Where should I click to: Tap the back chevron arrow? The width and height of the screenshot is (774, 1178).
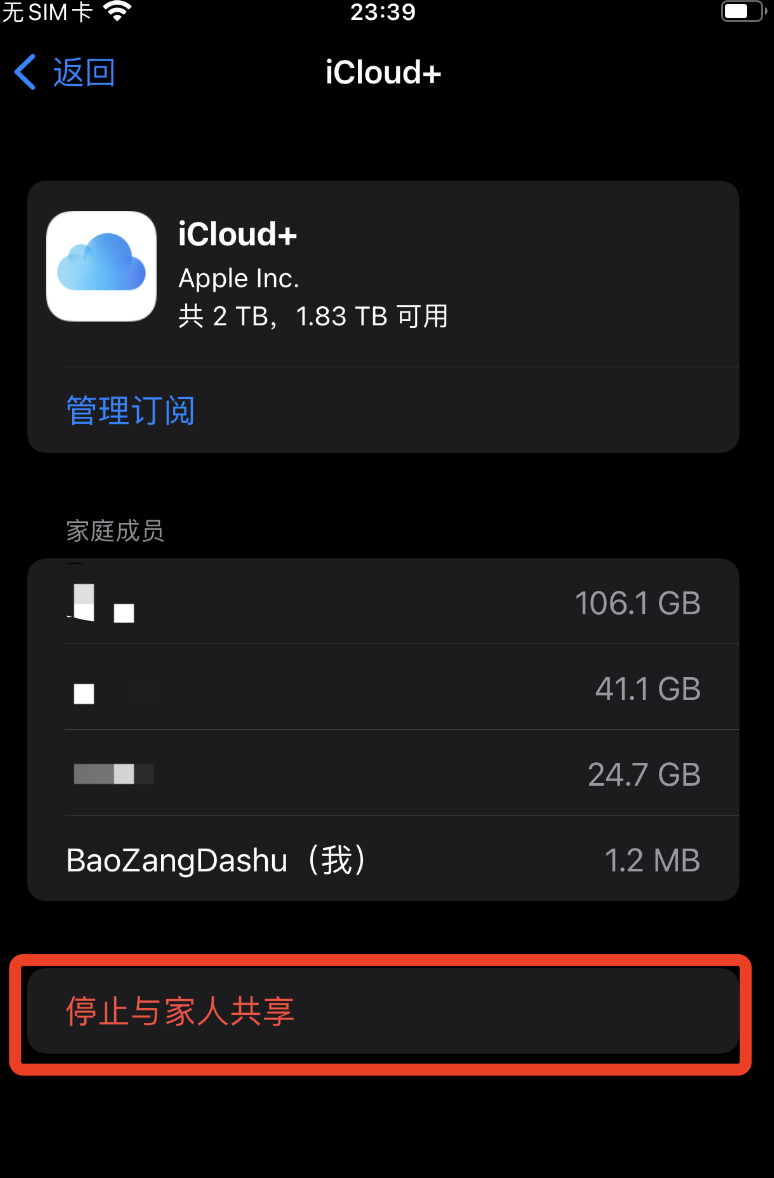[26, 73]
